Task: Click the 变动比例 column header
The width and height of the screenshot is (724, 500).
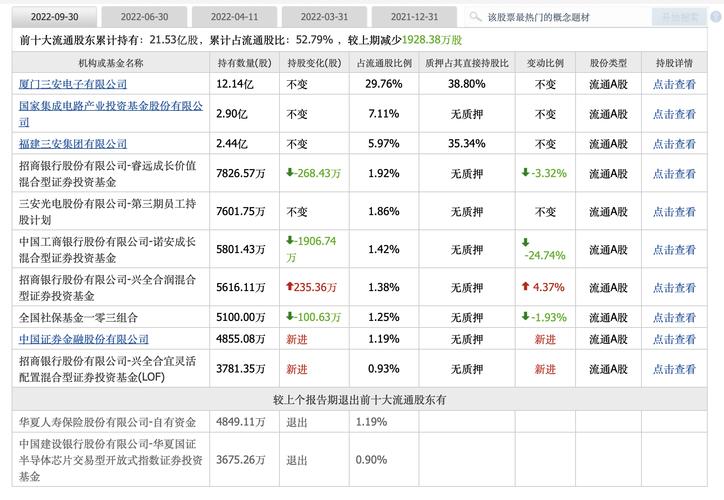Action: (x=545, y=63)
